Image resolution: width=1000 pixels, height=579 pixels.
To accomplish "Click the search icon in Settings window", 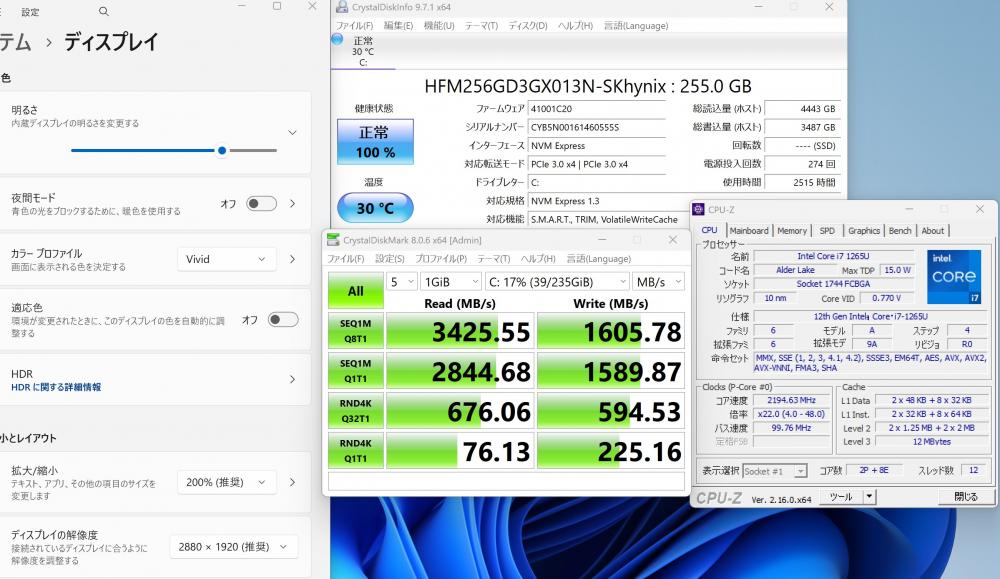I will [x=103, y=11].
